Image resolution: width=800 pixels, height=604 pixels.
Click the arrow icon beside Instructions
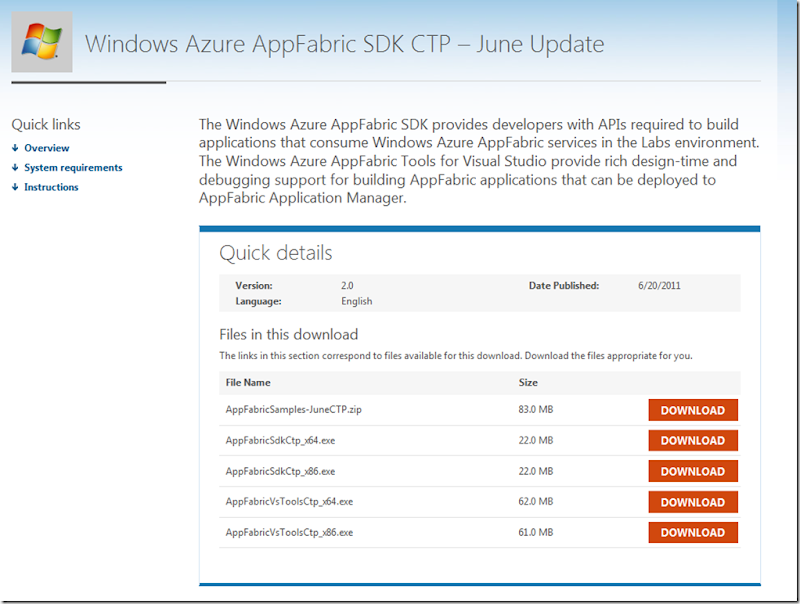15,187
